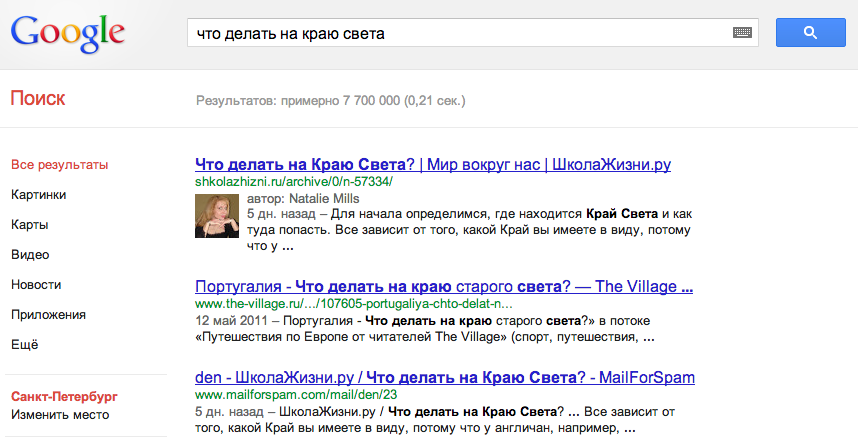Click the автор: Natalie Mills byline
This screenshot has height=444, width=858.
(x=303, y=198)
